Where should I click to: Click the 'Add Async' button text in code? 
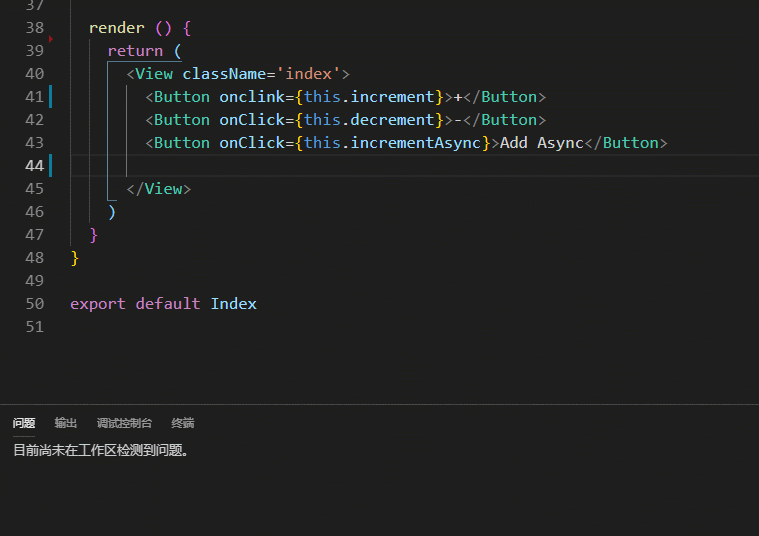542,143
